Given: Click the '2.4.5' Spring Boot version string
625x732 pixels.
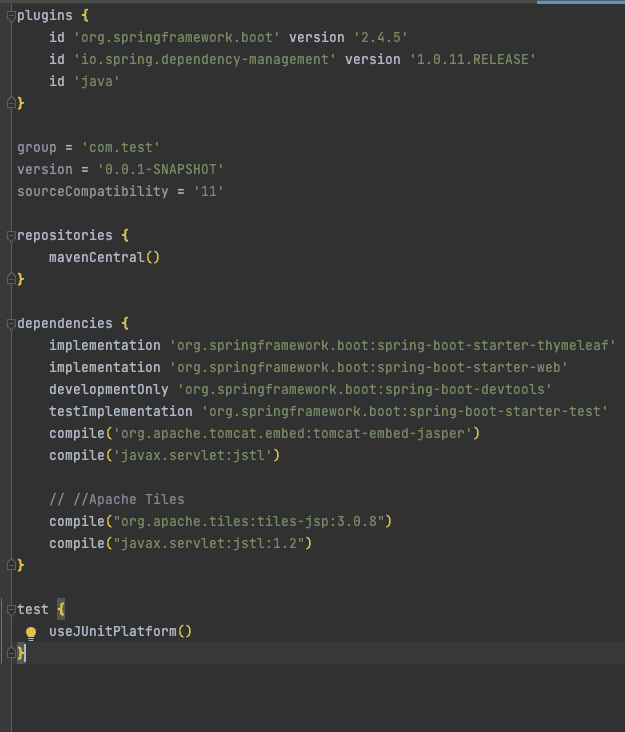Looking at the screenshot, I should (x=380, y=37).
